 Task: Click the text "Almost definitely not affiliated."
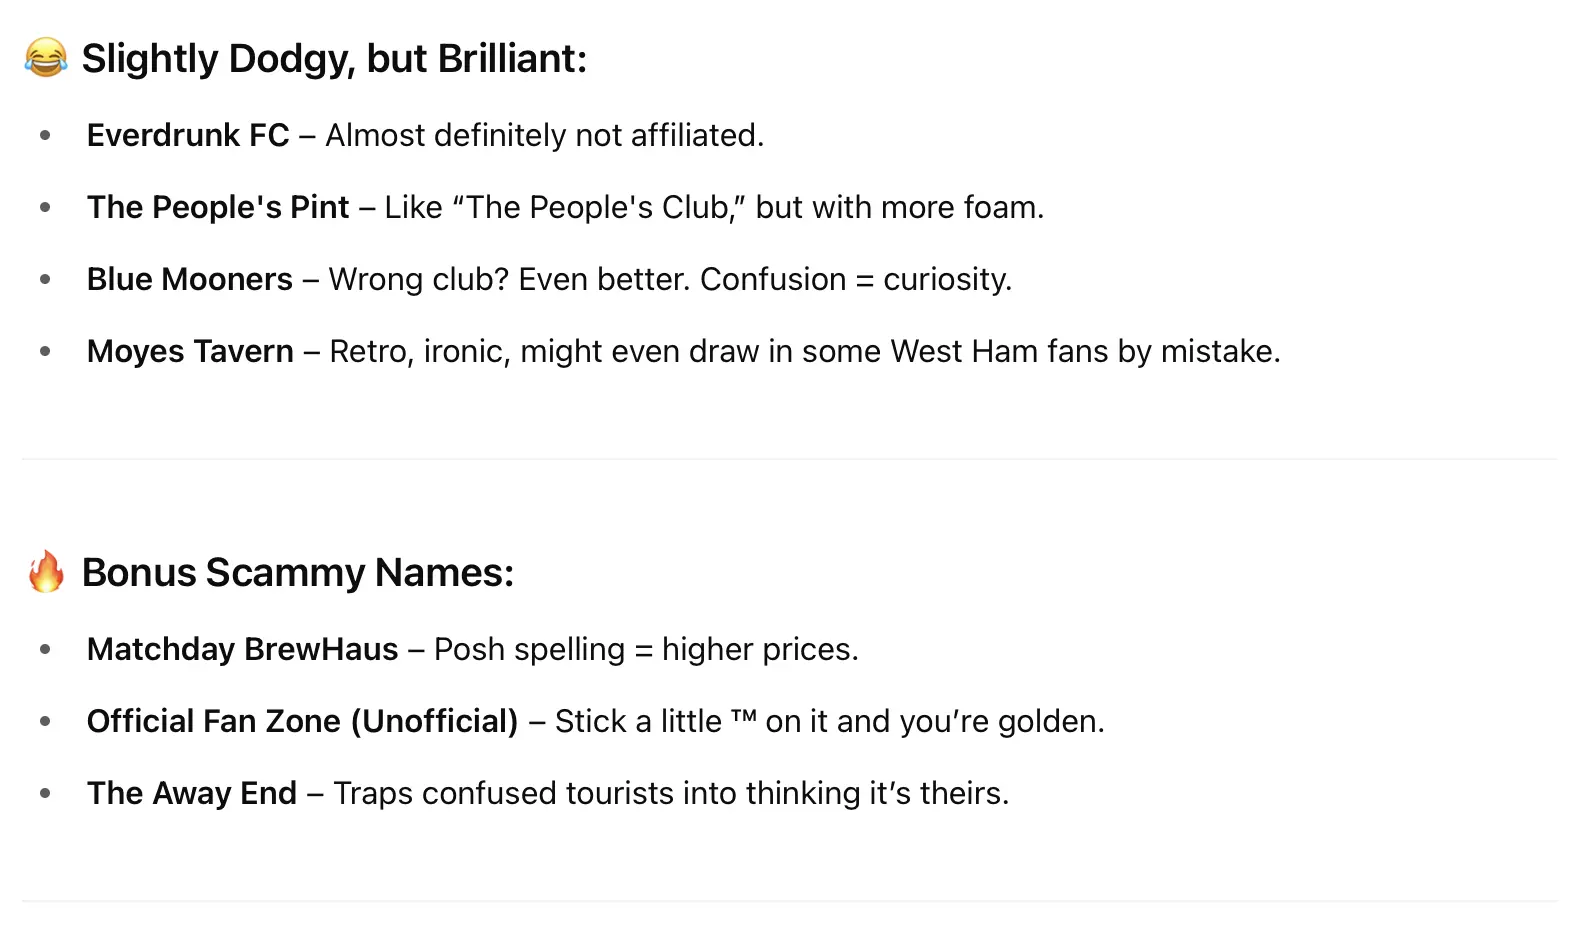pyautogui.click(x=544, y=135)
